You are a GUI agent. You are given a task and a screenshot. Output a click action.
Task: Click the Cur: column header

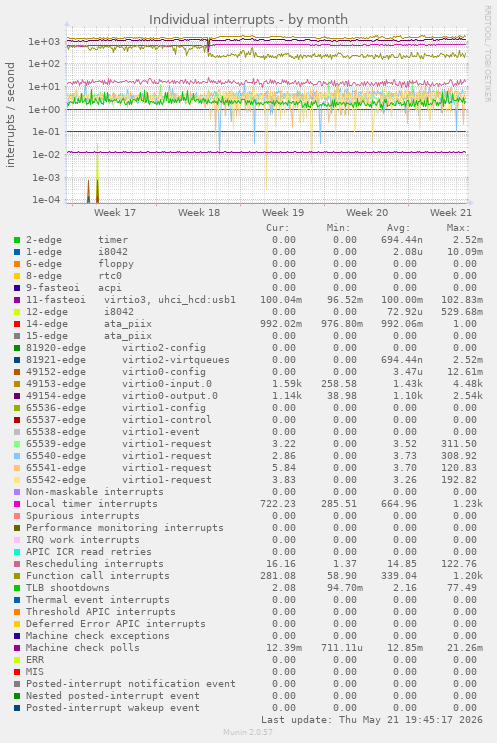tap(278, 228)
